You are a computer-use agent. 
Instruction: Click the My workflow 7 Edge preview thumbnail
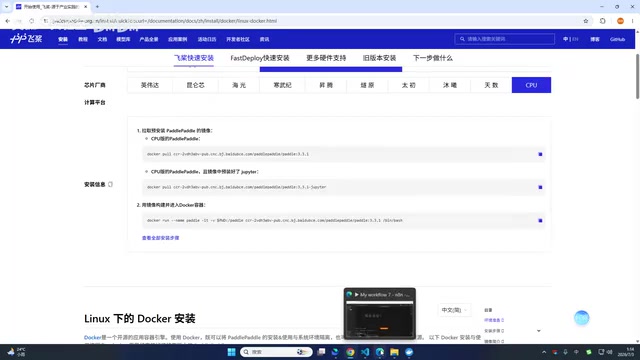(x=380, y=313)
